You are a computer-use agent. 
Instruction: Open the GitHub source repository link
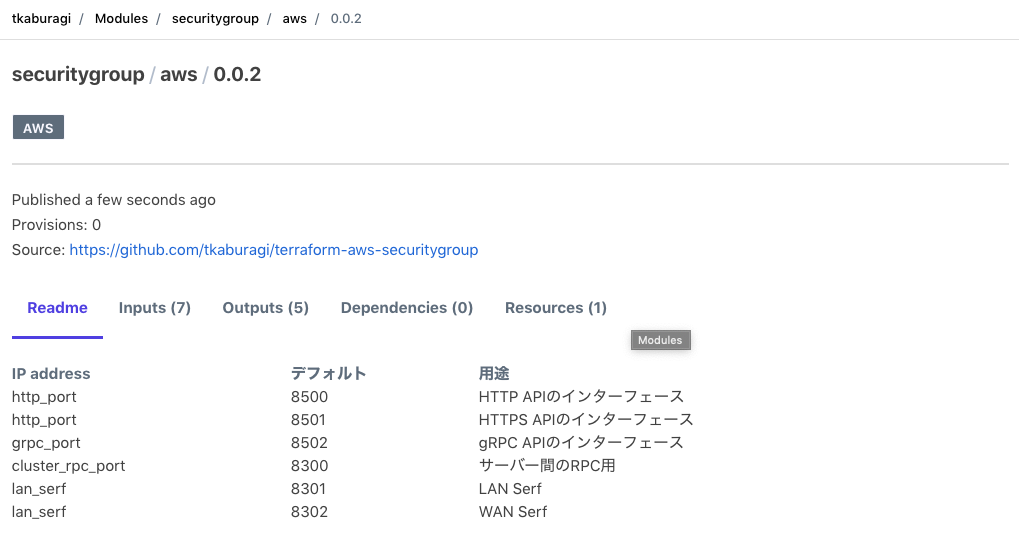pos(273,250)
